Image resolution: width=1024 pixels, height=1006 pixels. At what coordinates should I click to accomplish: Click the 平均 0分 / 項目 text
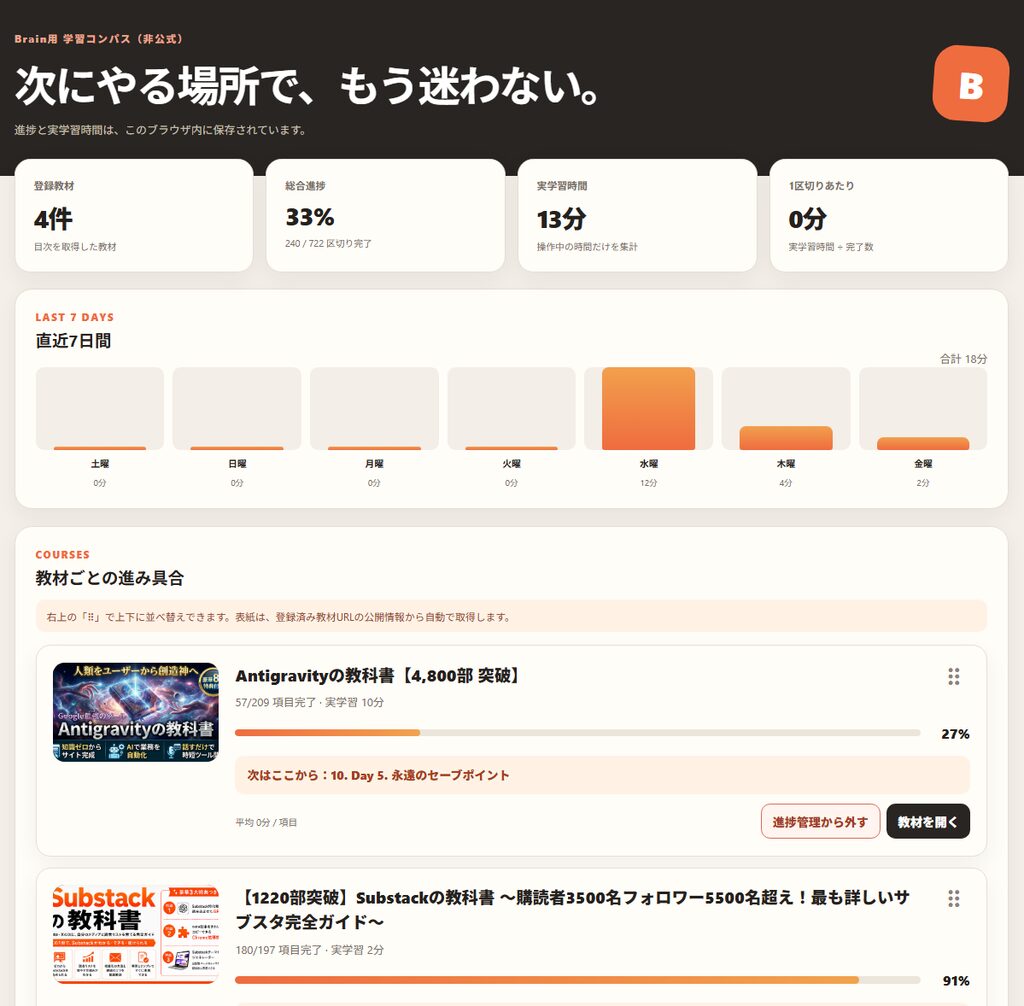(x=266, y=822)
